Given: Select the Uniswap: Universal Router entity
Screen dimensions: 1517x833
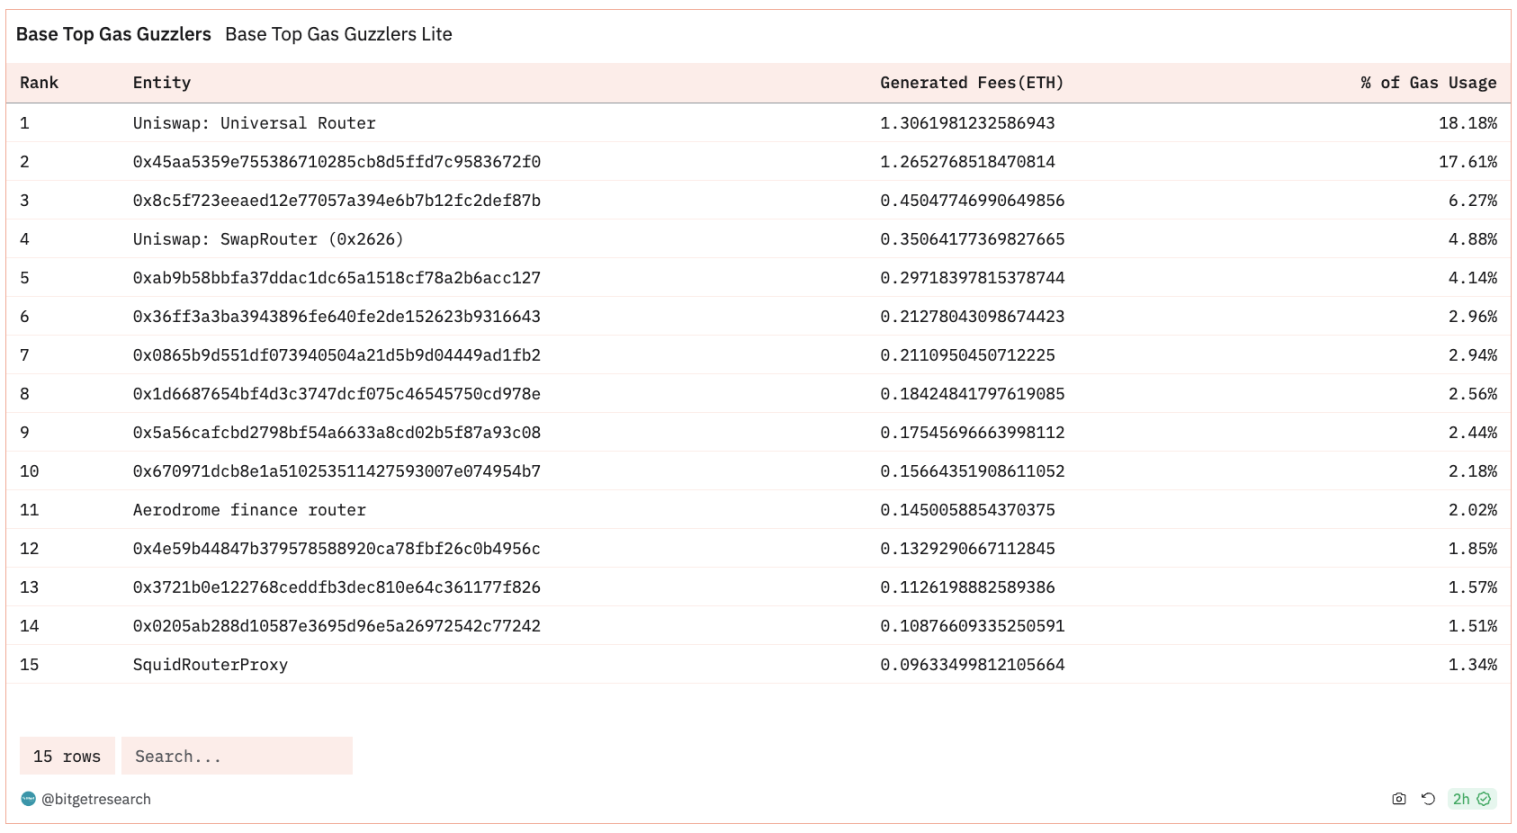Looking at the screenshot, I should point(254,123).
